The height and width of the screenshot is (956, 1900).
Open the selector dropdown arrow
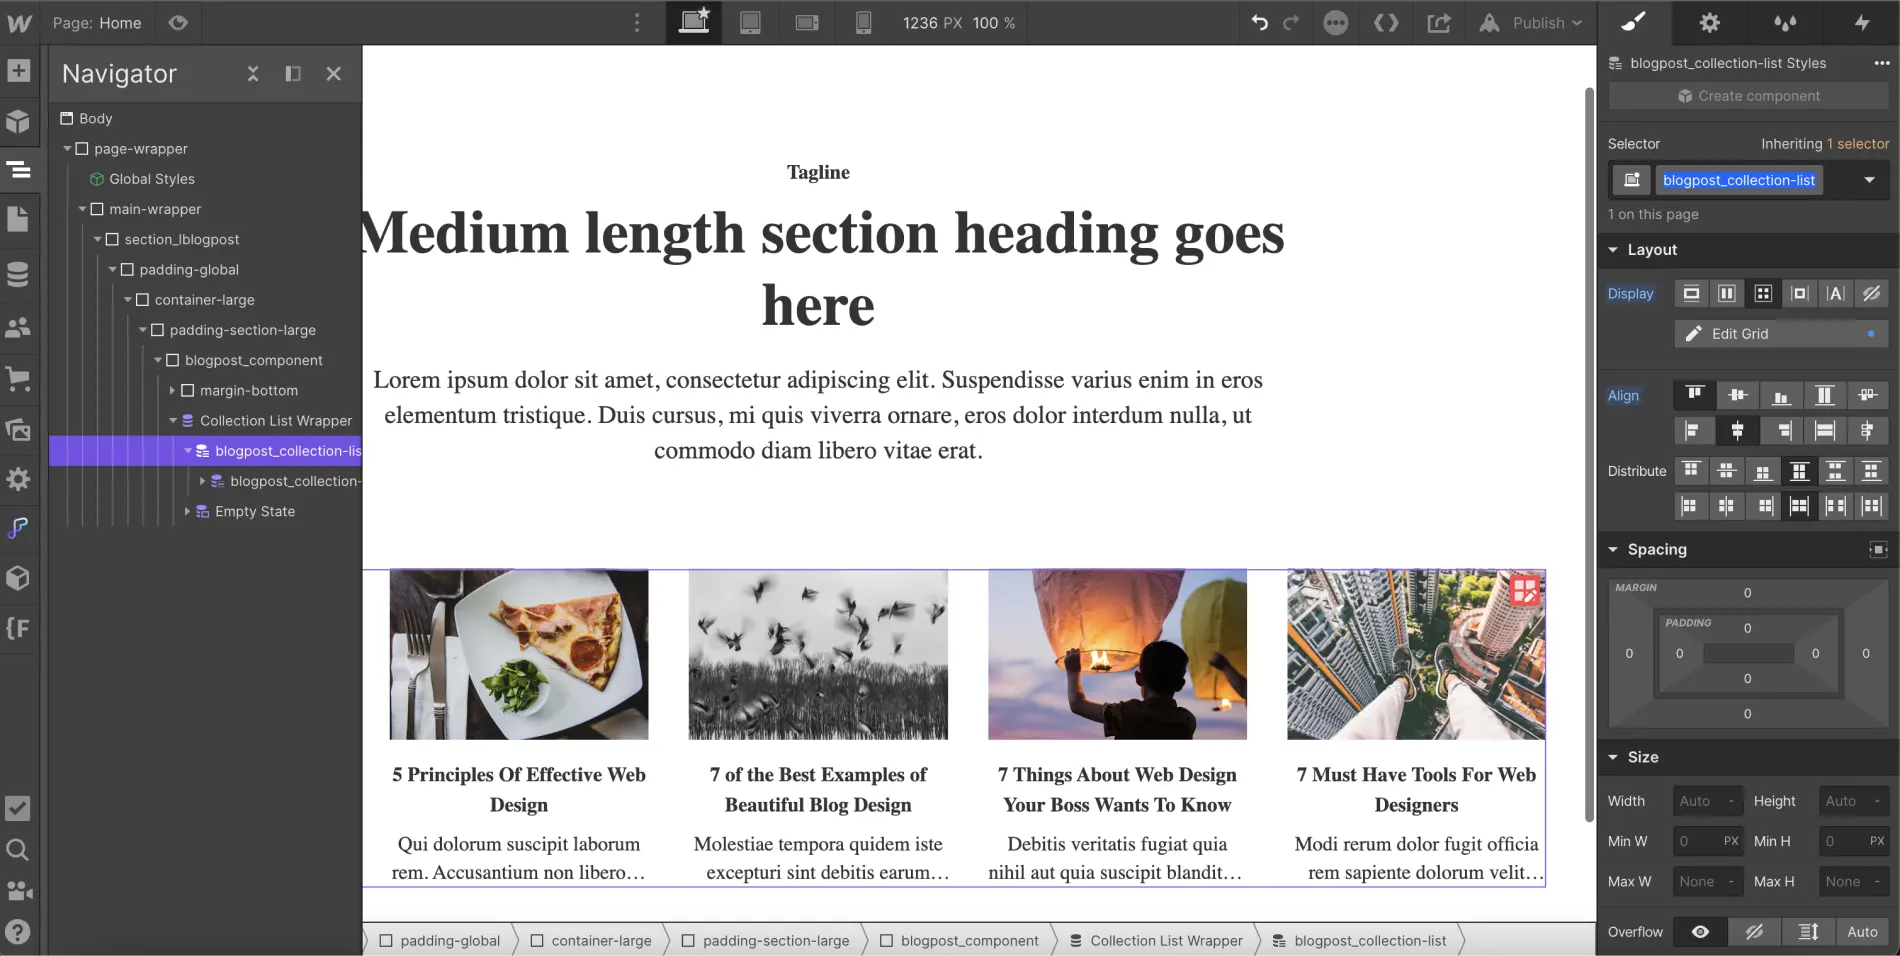[x=1869, y=180]
